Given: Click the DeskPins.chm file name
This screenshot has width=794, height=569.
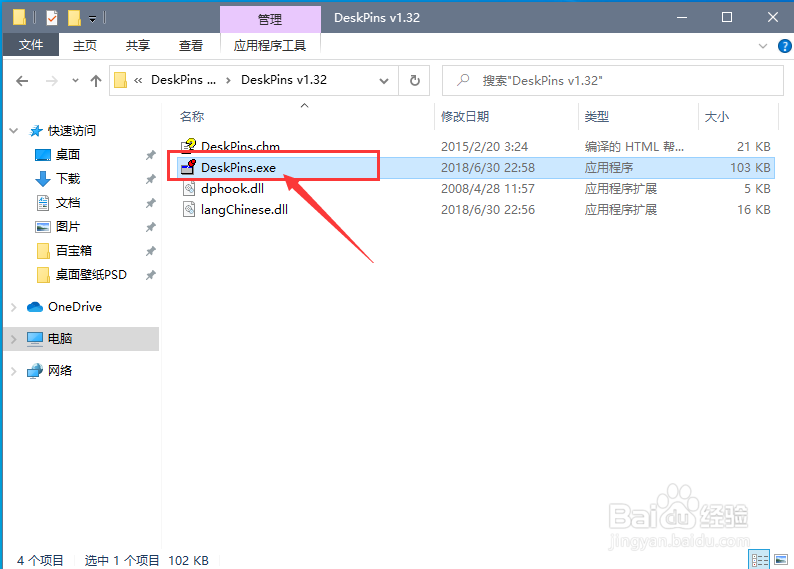Looking at the screenshot, I should 241,146.
